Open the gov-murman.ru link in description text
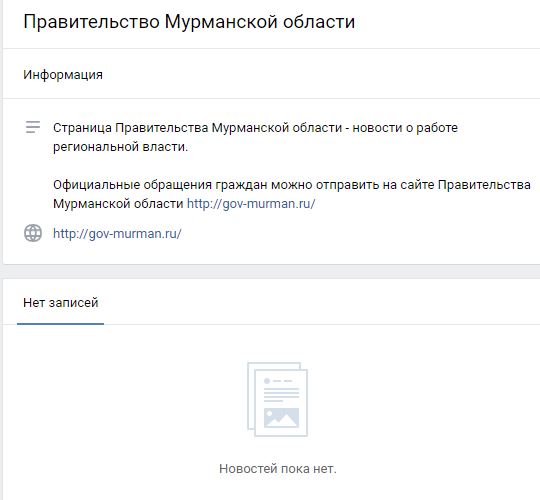Screen dimensions: 540x500 point(251,204)
